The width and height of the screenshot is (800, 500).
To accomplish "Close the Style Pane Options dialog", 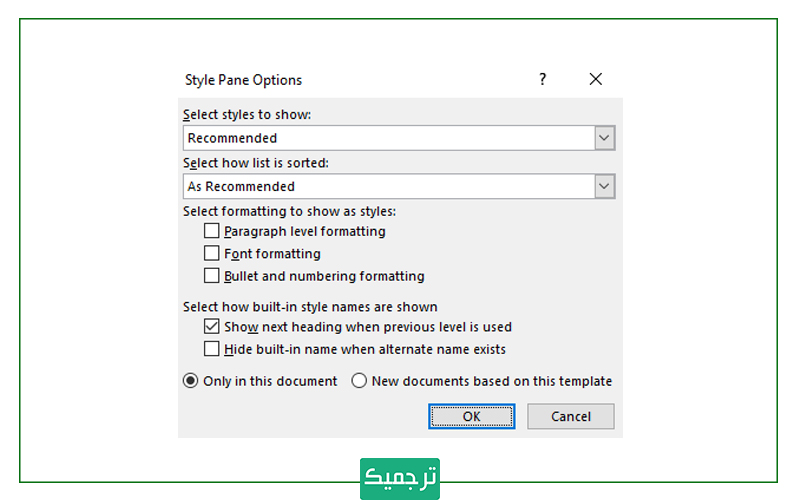I will pyautogui.click(x=596, y=80).
